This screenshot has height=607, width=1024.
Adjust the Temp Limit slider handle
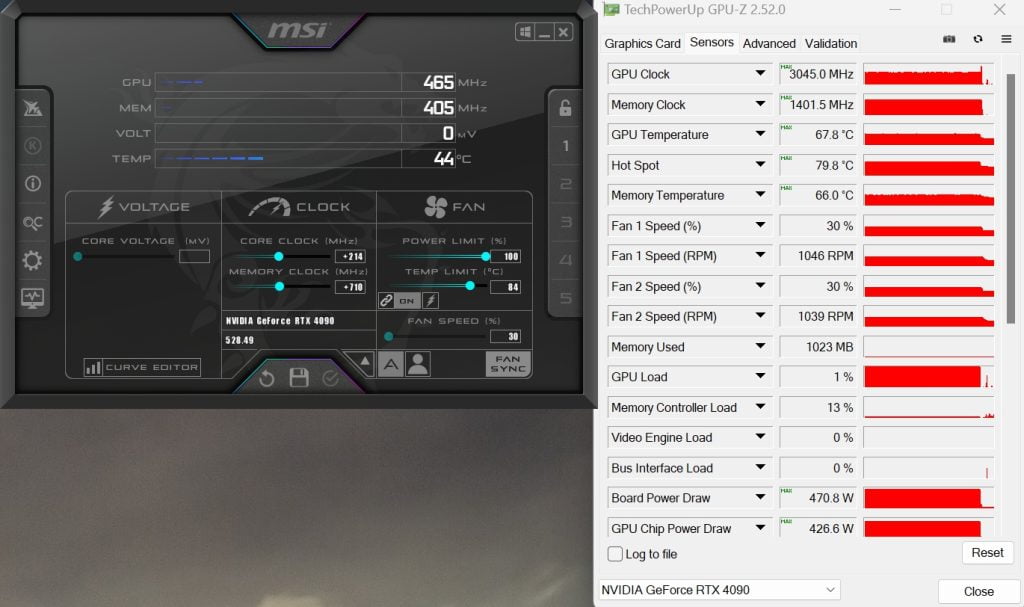(x=470, y=286)
